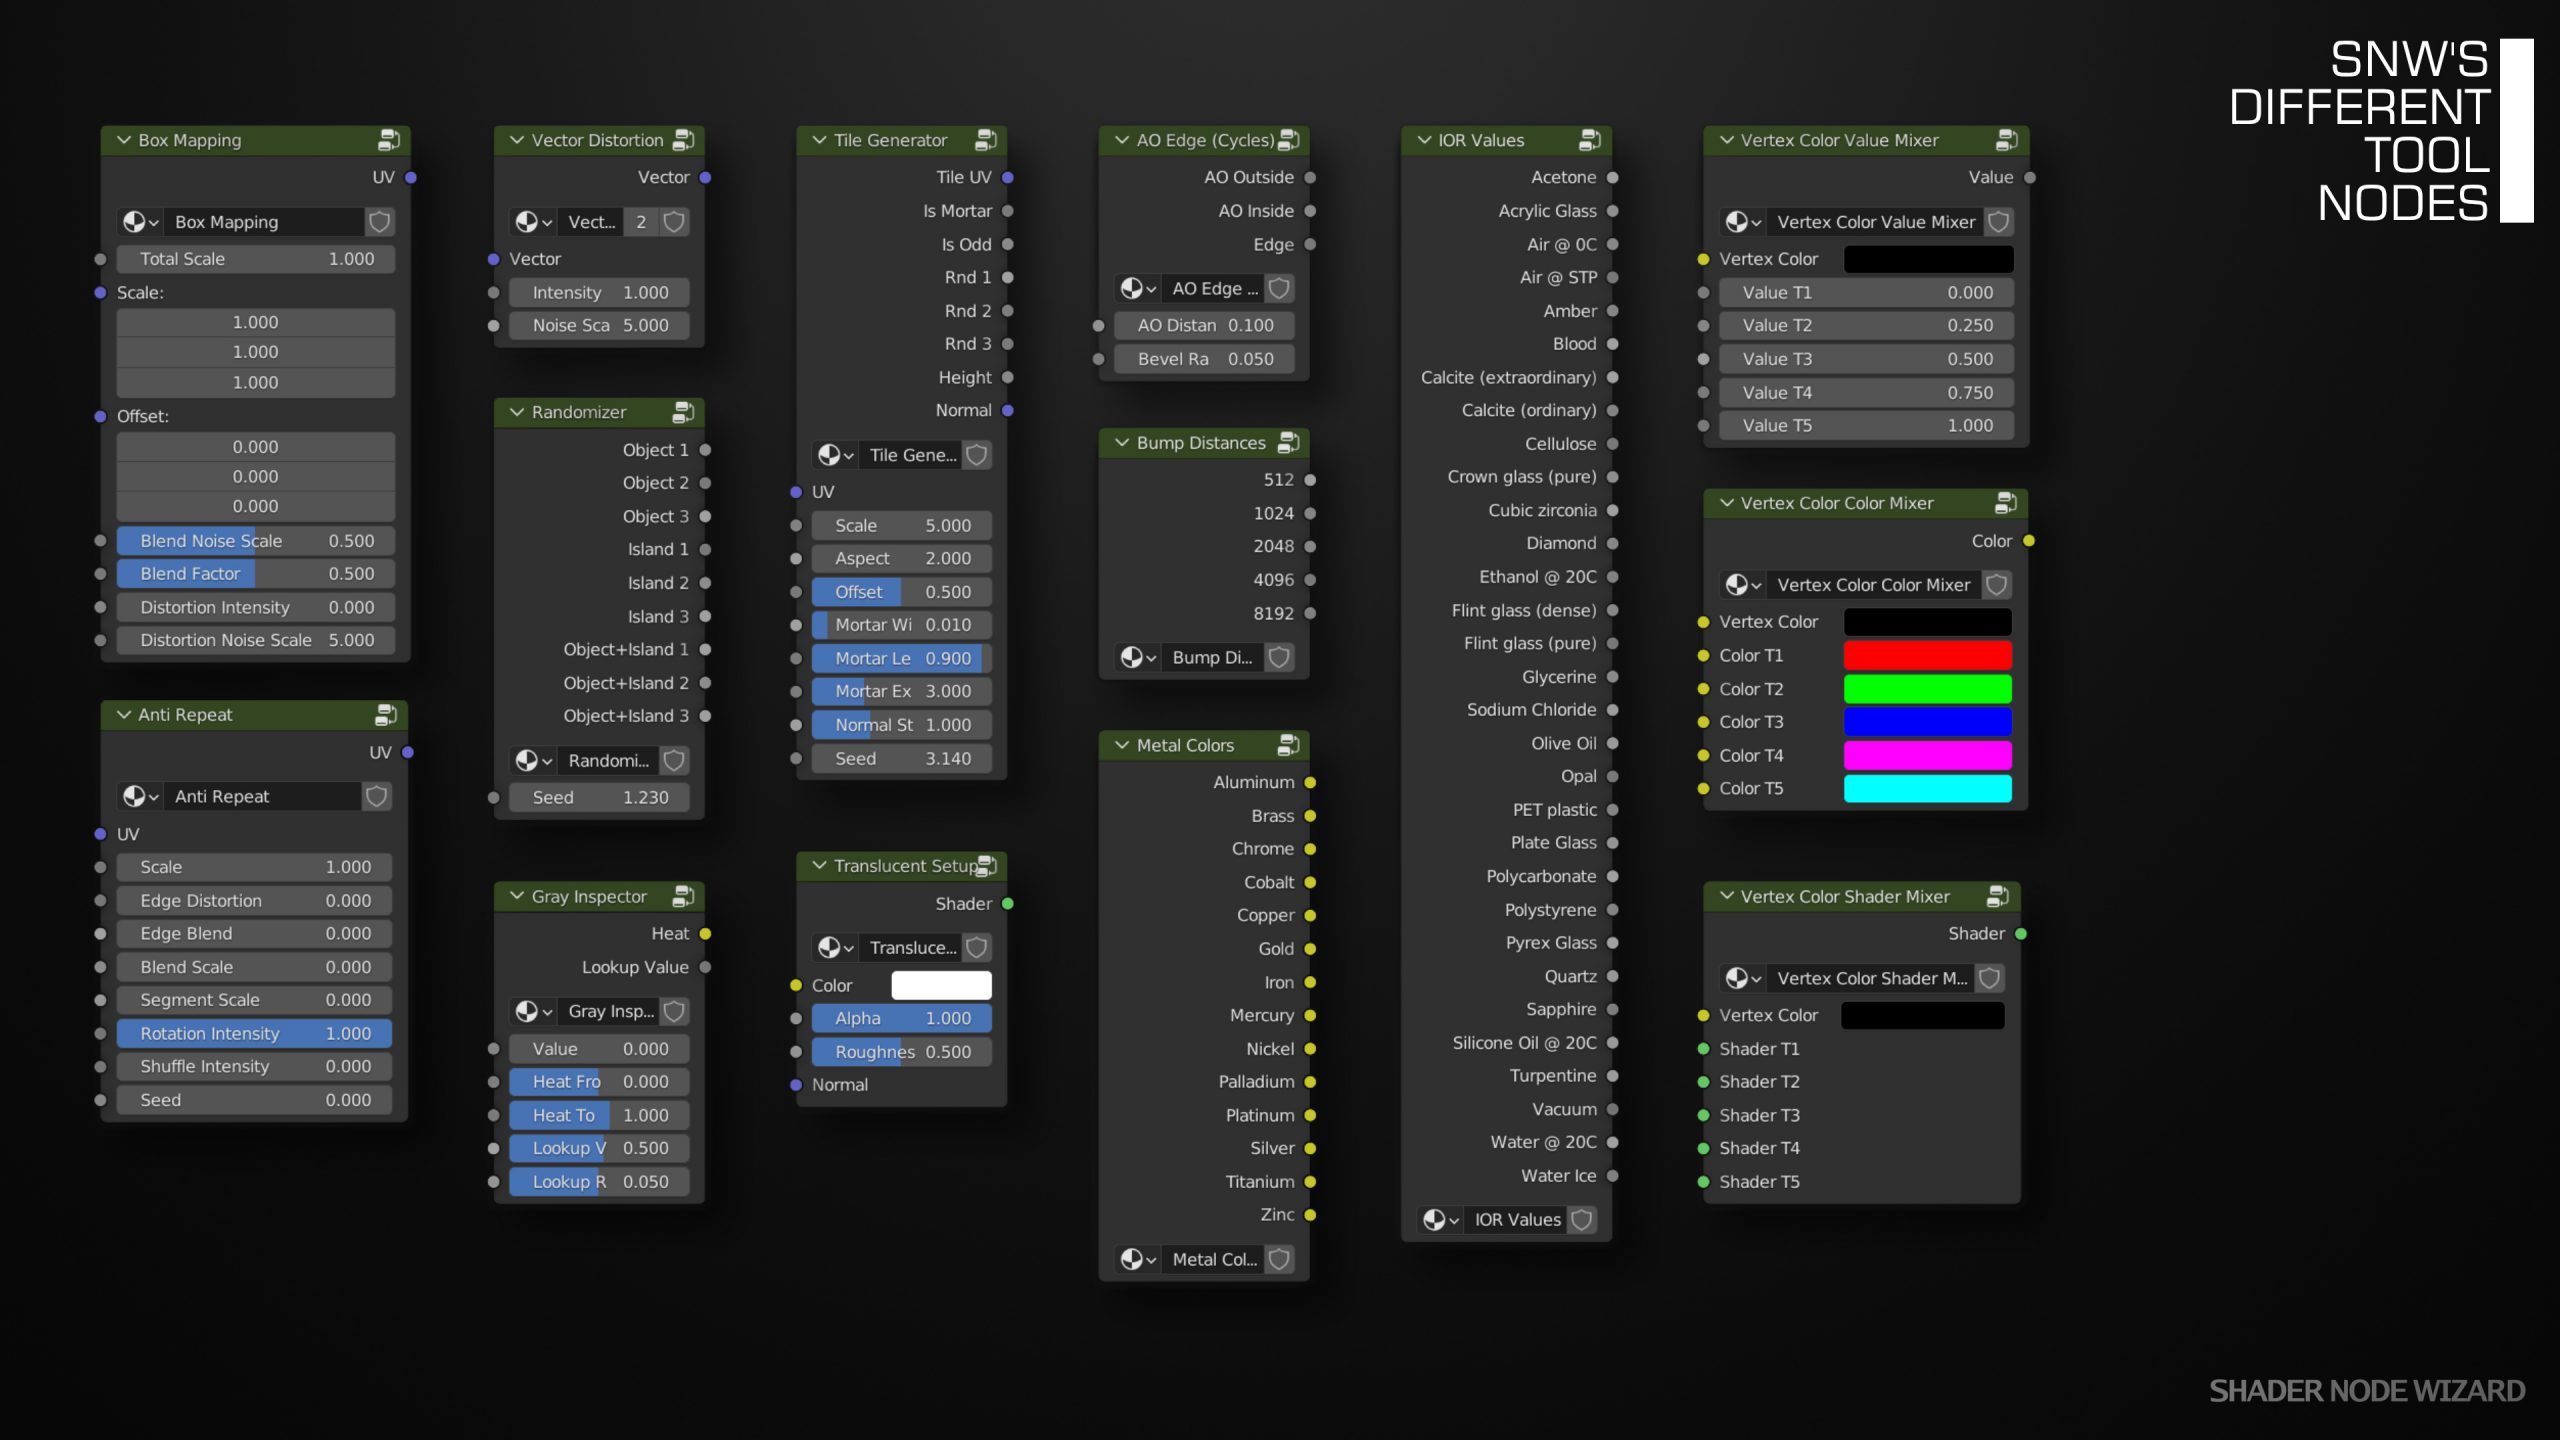Click the node group icon on Box Mapping header

tap(389, 140)
